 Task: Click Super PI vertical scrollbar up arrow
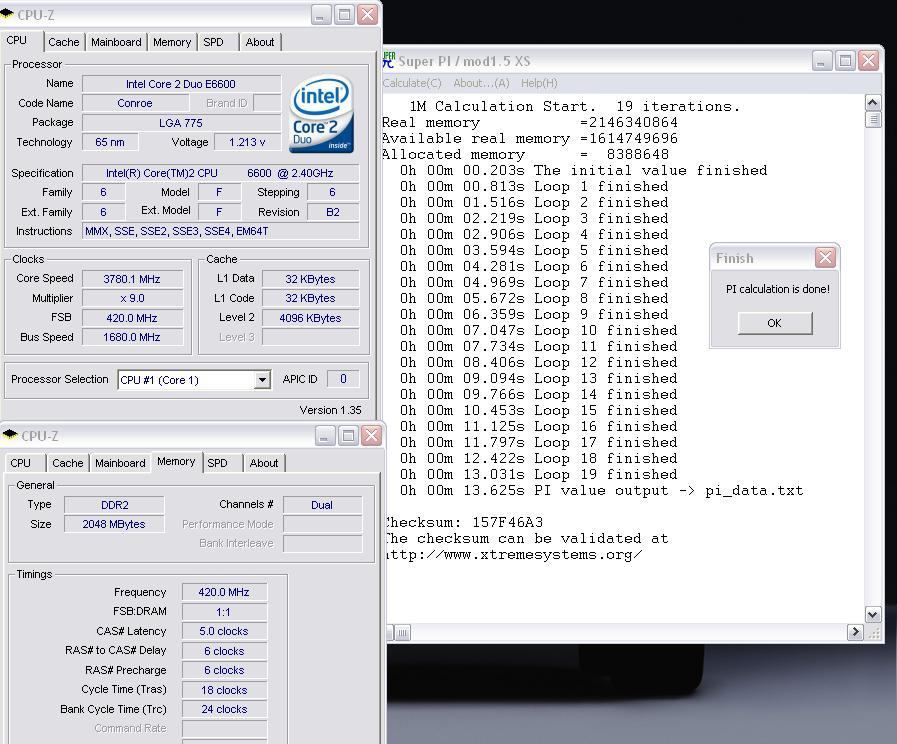[872, 103]
